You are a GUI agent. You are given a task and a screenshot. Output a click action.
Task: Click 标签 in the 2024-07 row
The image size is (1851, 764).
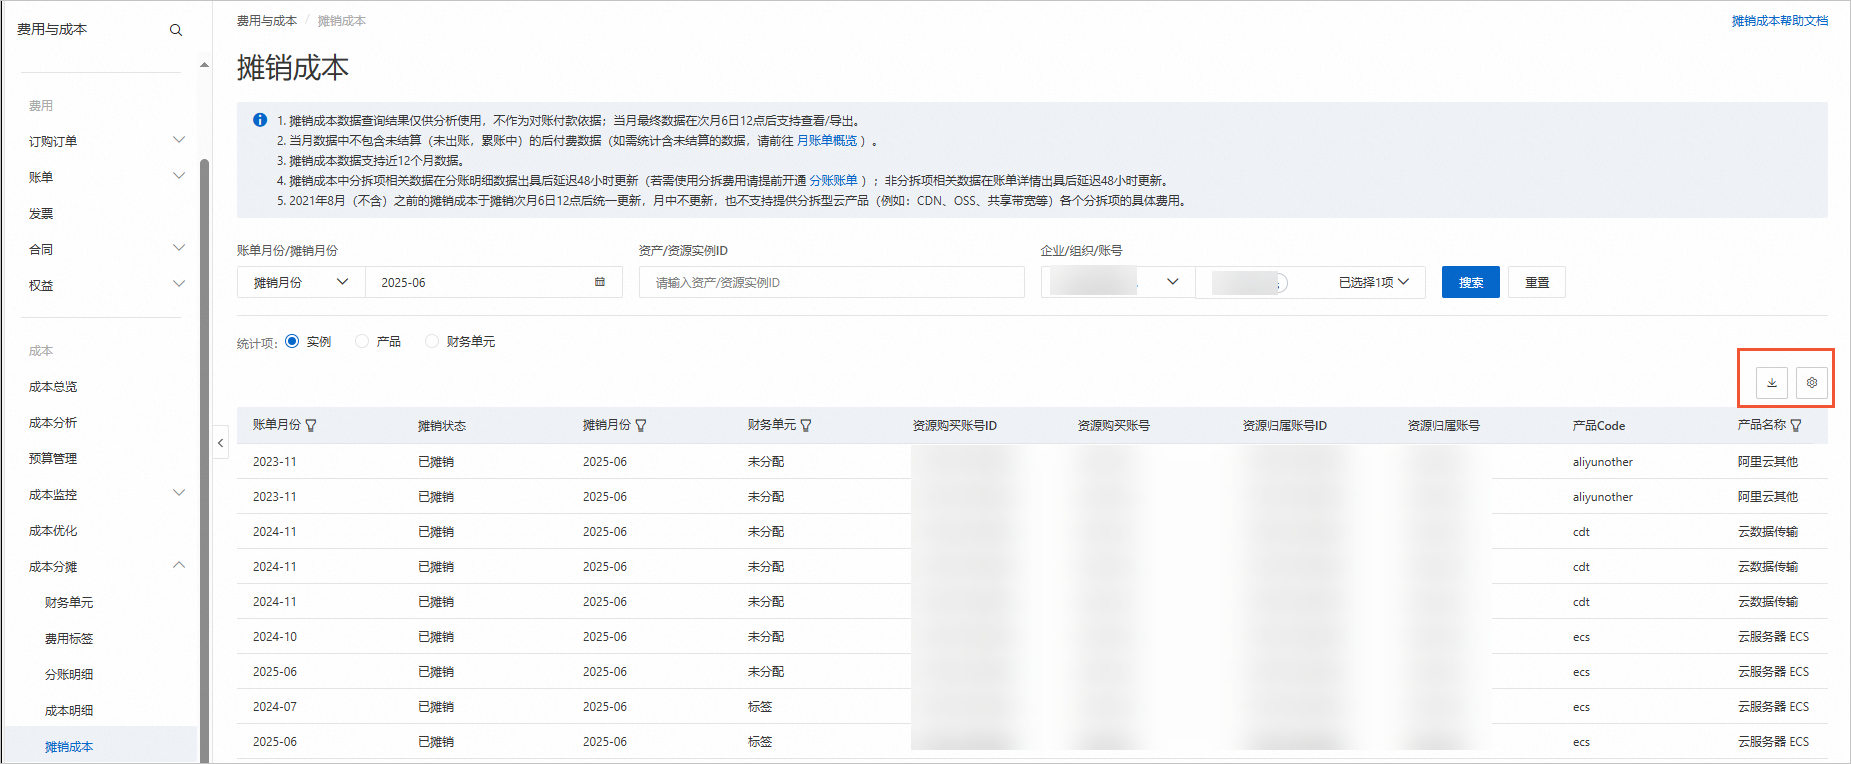760,706
